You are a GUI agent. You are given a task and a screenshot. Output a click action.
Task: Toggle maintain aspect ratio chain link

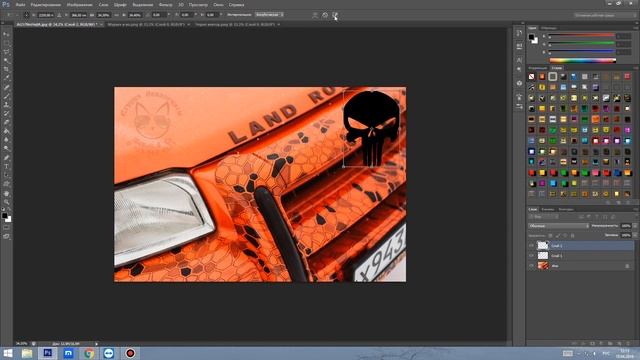[x=117, y=15]
